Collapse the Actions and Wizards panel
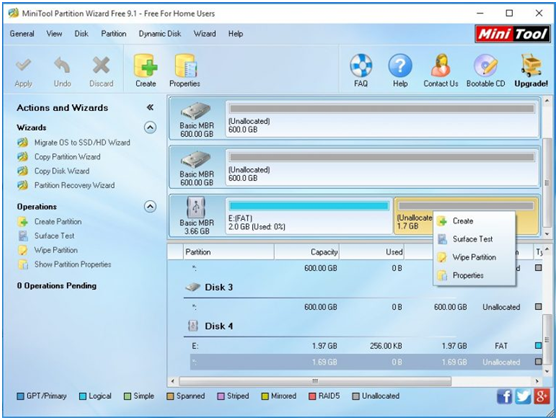558x420 pixels. click(x=150, y=107)
